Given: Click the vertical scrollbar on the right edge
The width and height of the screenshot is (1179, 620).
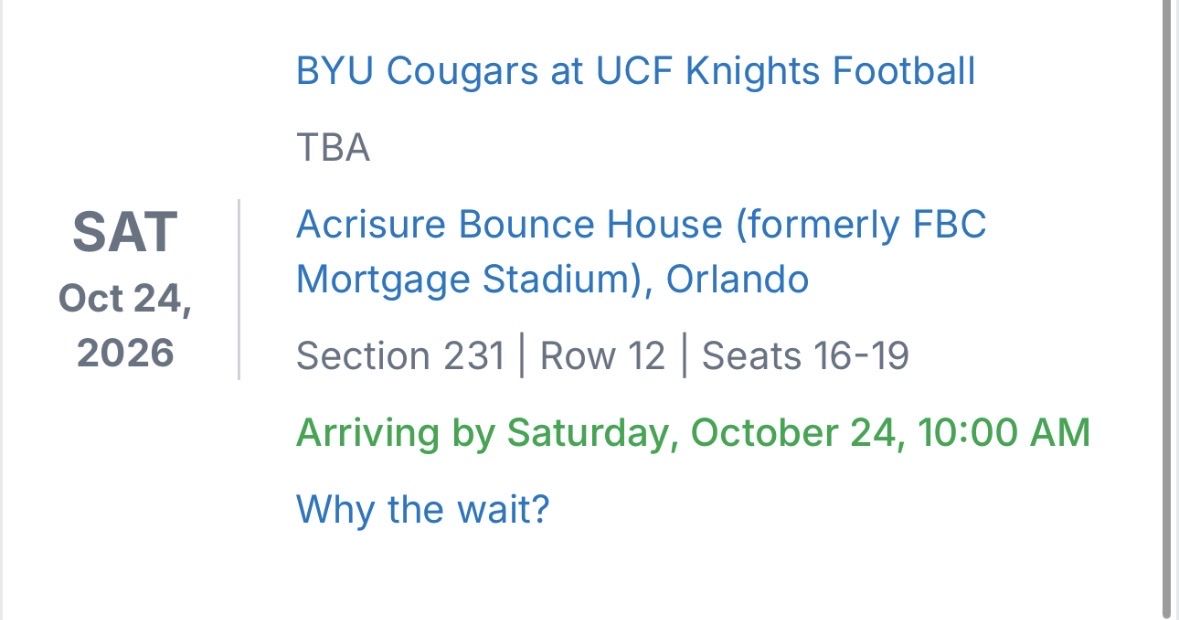Looking at the screenshot, I should click(x=1166, y=300).
